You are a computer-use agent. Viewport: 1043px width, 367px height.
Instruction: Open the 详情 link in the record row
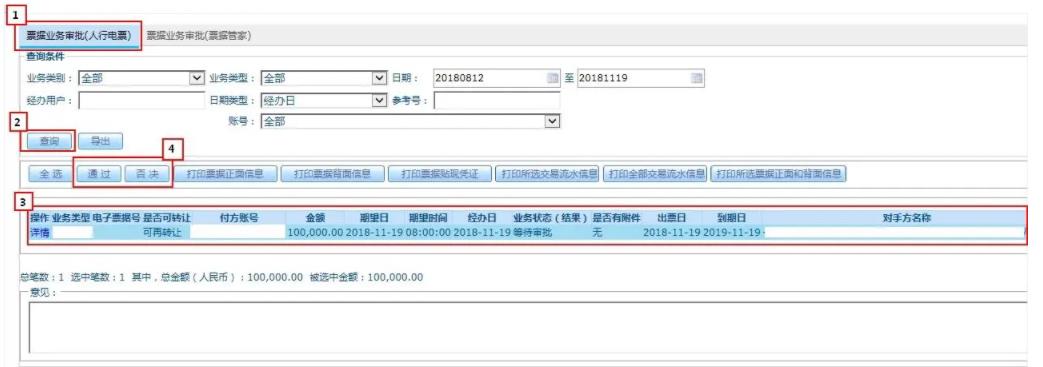tap(39, 233)
